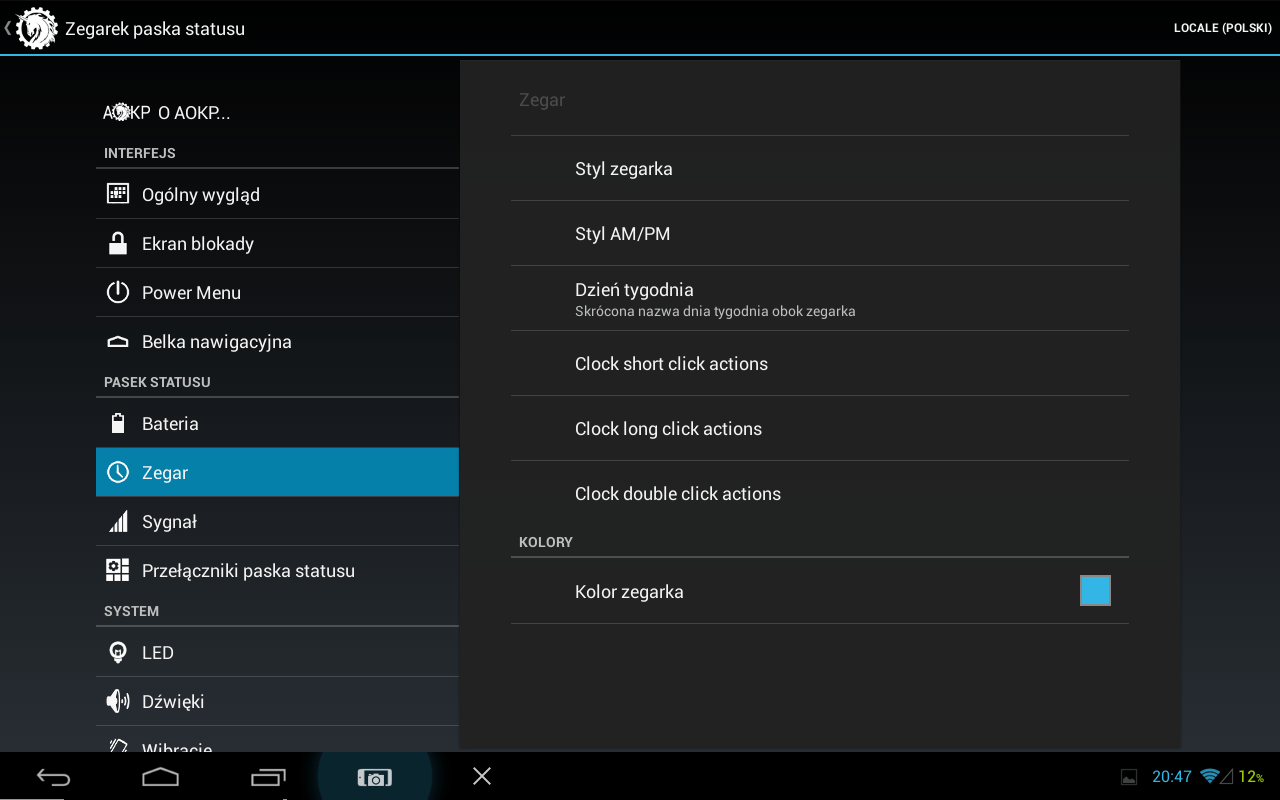Tap the Wi-Fi status icon
This screenshot has width=1280, height=800.
pyautogui.click(x=1210, y=776)
